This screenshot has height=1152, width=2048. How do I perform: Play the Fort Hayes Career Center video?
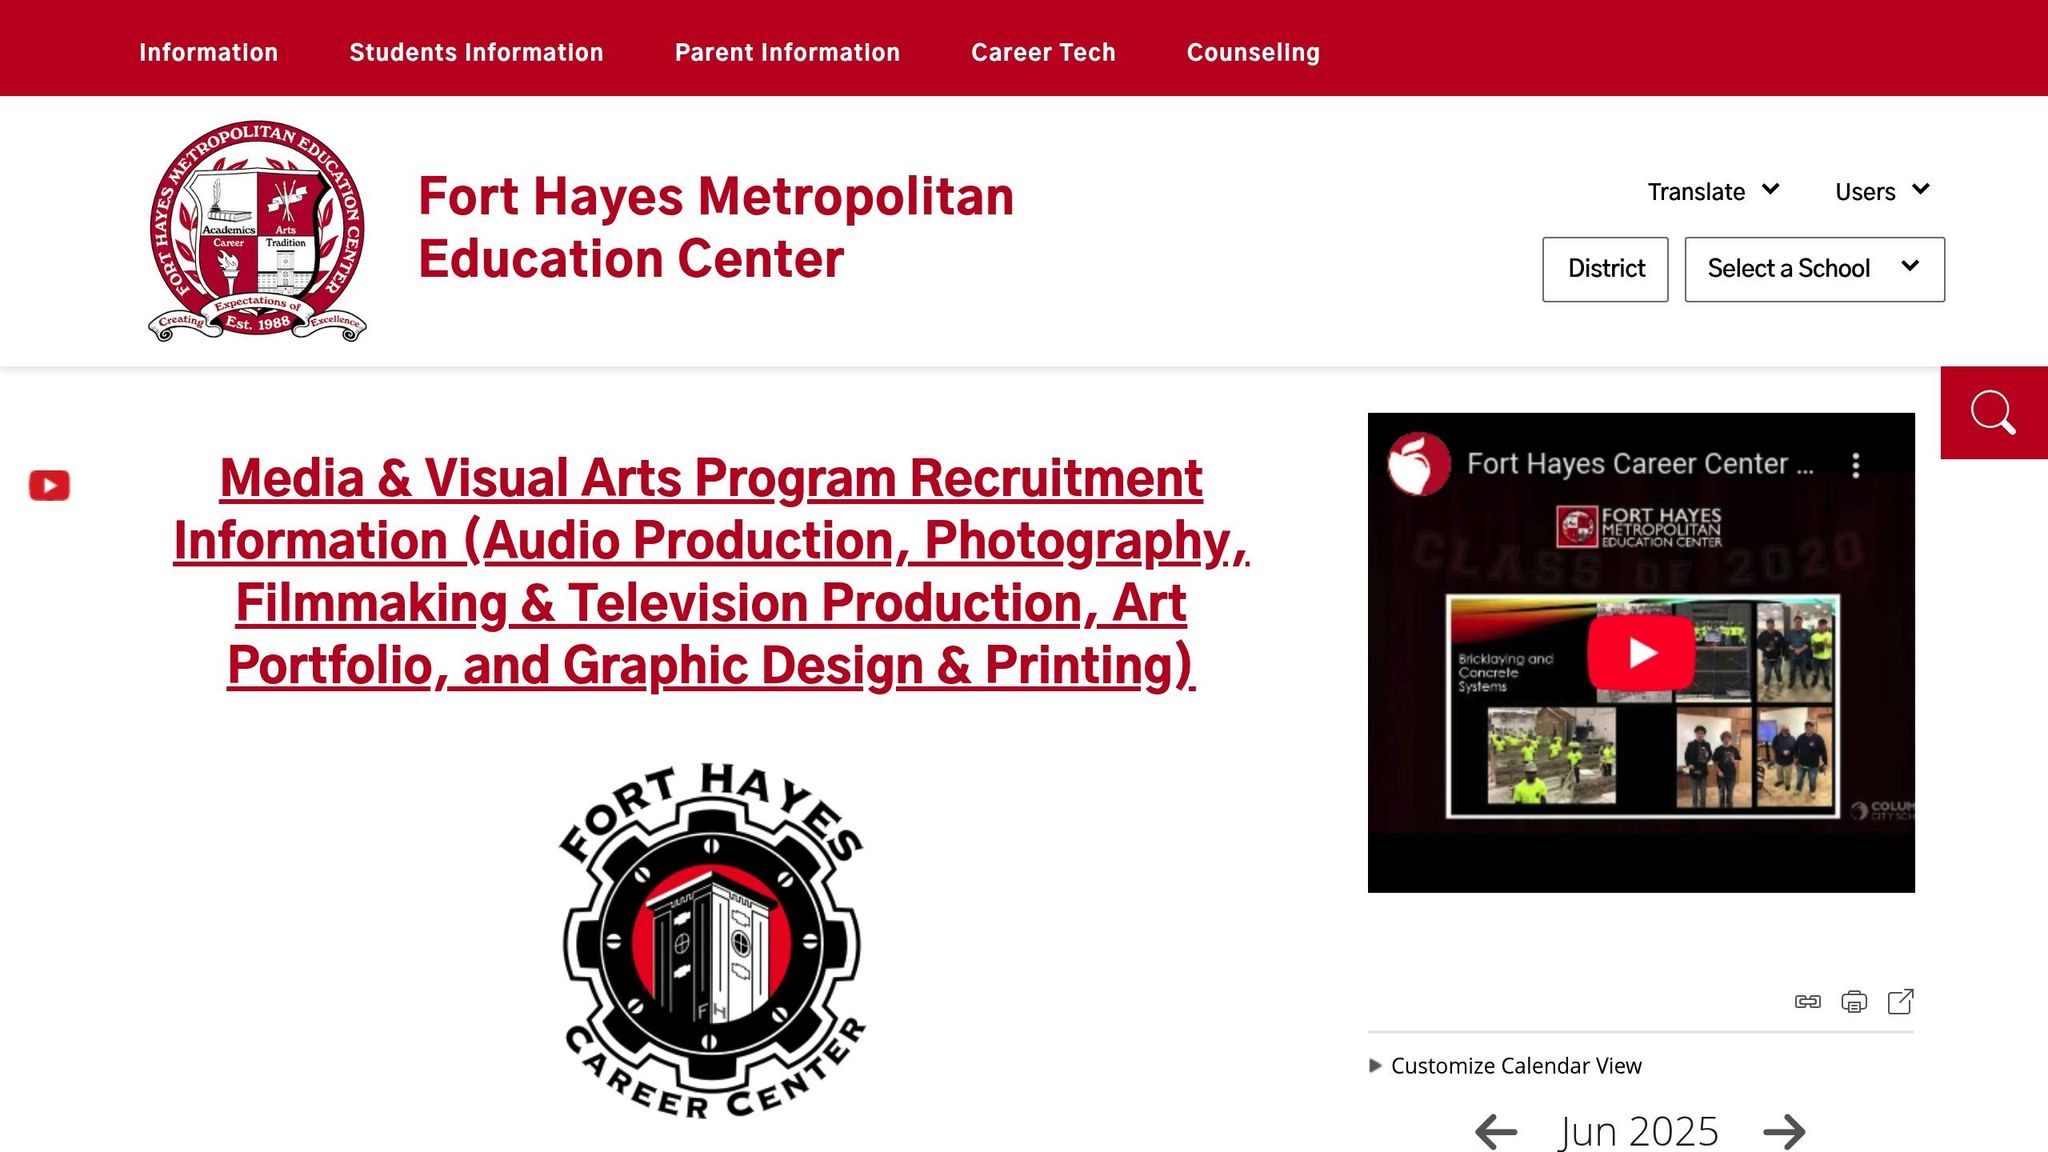click(x=1641, y=652)
